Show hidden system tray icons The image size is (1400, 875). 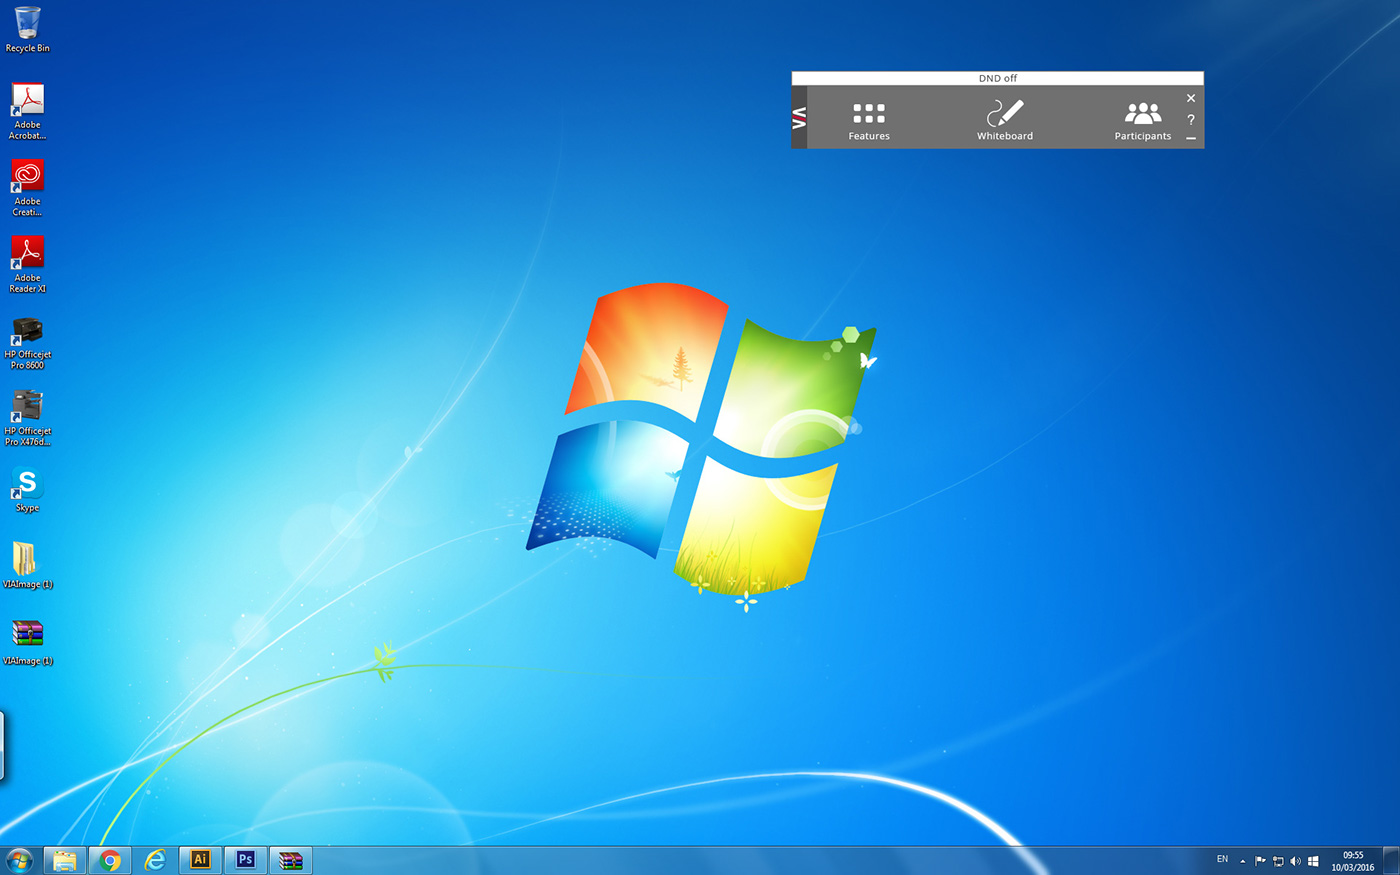pos(1243,861)
